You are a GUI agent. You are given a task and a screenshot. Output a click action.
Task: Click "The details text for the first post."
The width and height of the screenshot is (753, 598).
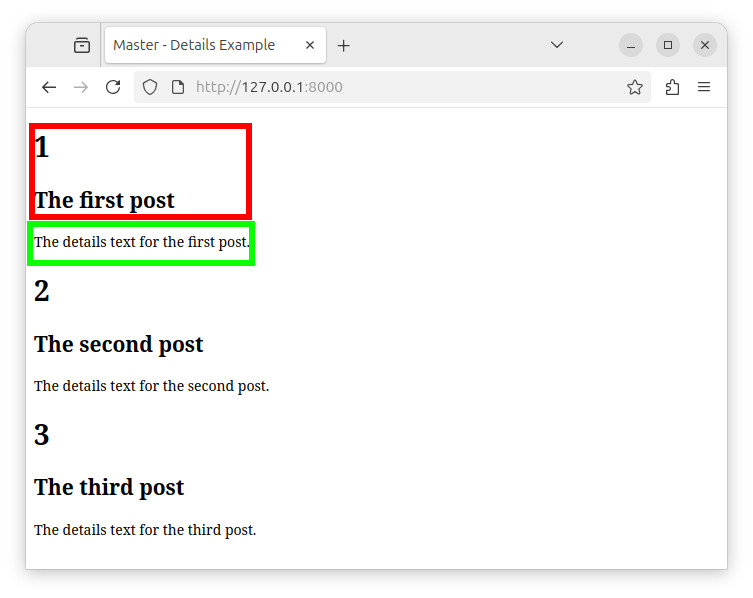[142, 242]
